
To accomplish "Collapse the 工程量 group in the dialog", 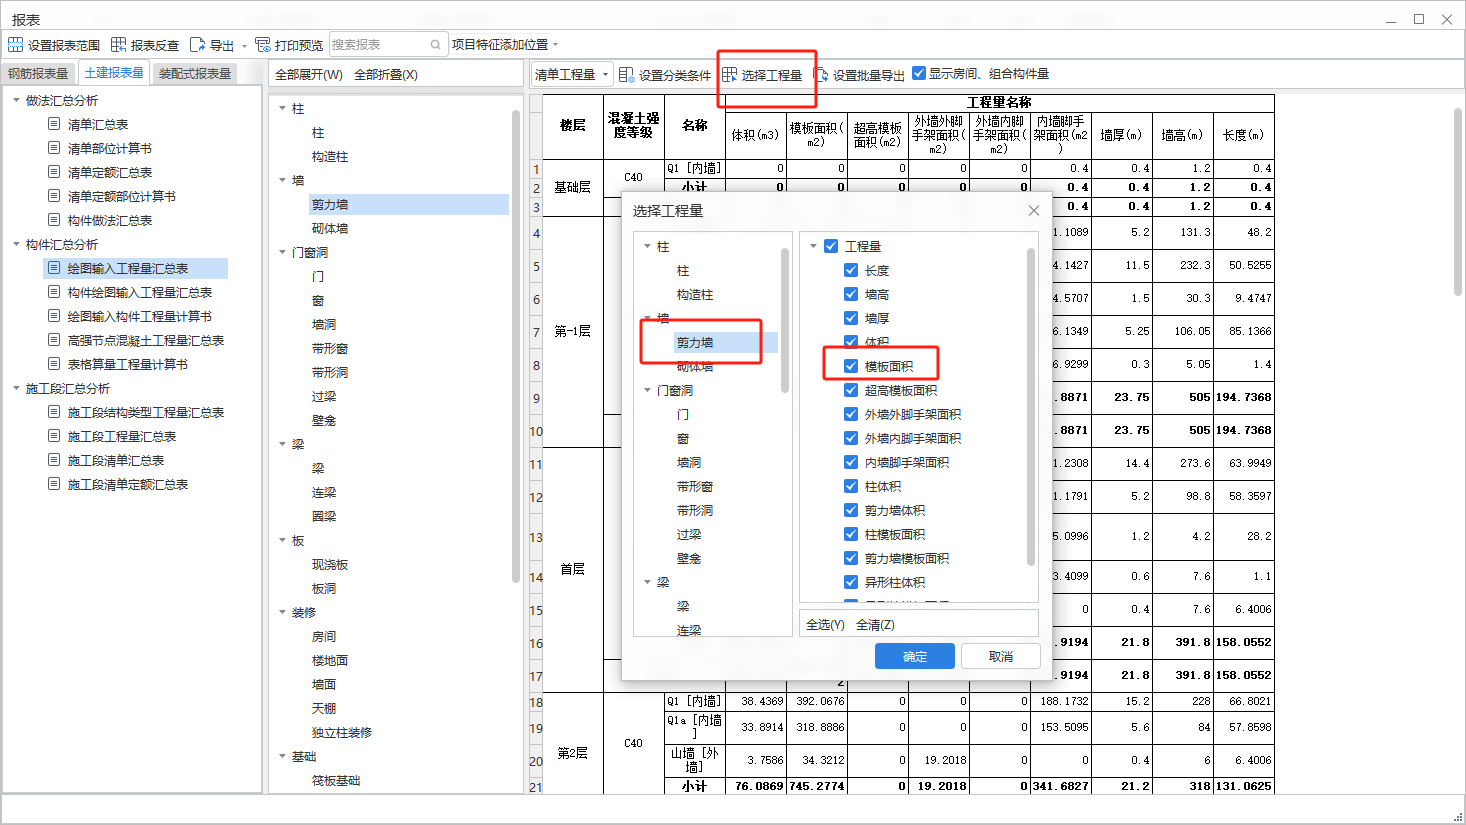I will [813, 246].
